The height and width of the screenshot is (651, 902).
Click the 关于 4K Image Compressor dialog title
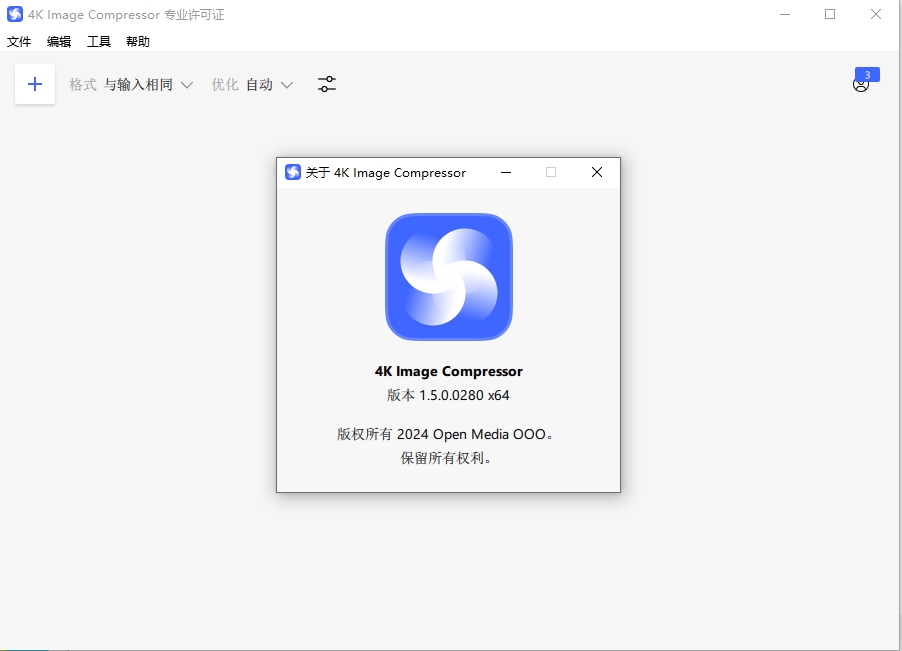[385, 173]
